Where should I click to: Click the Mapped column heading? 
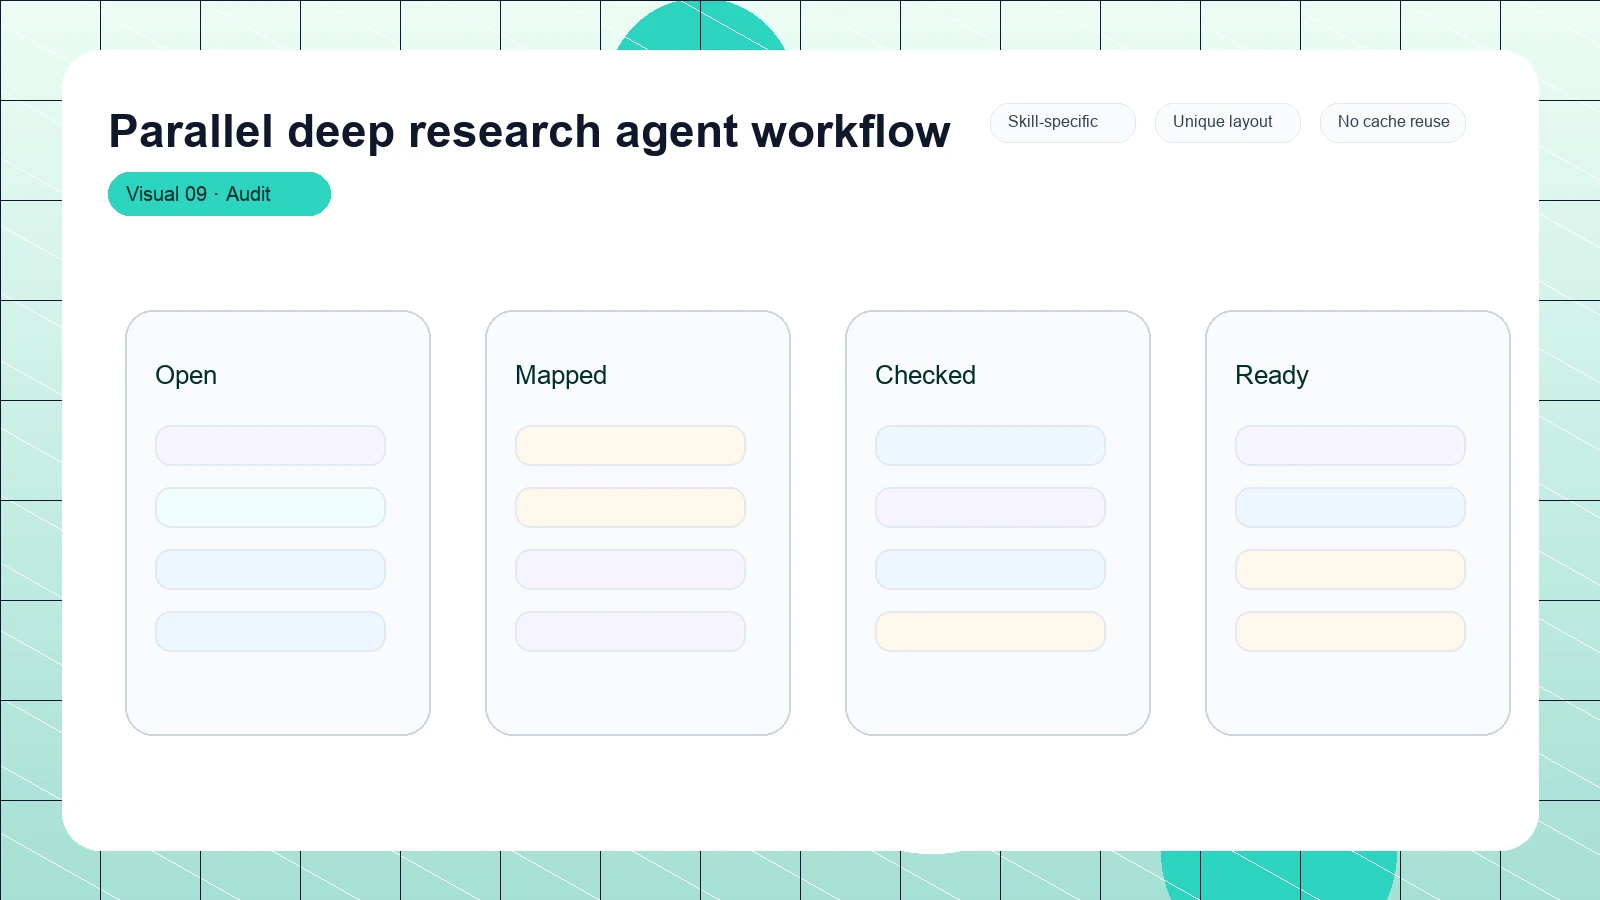[x=561, y=375]
